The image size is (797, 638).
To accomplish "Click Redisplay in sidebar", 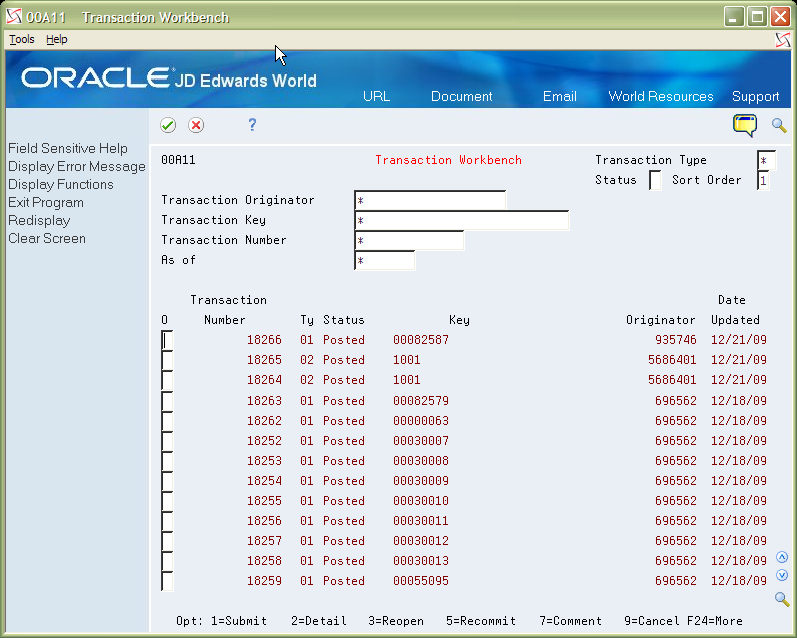I will coord(39,221).
